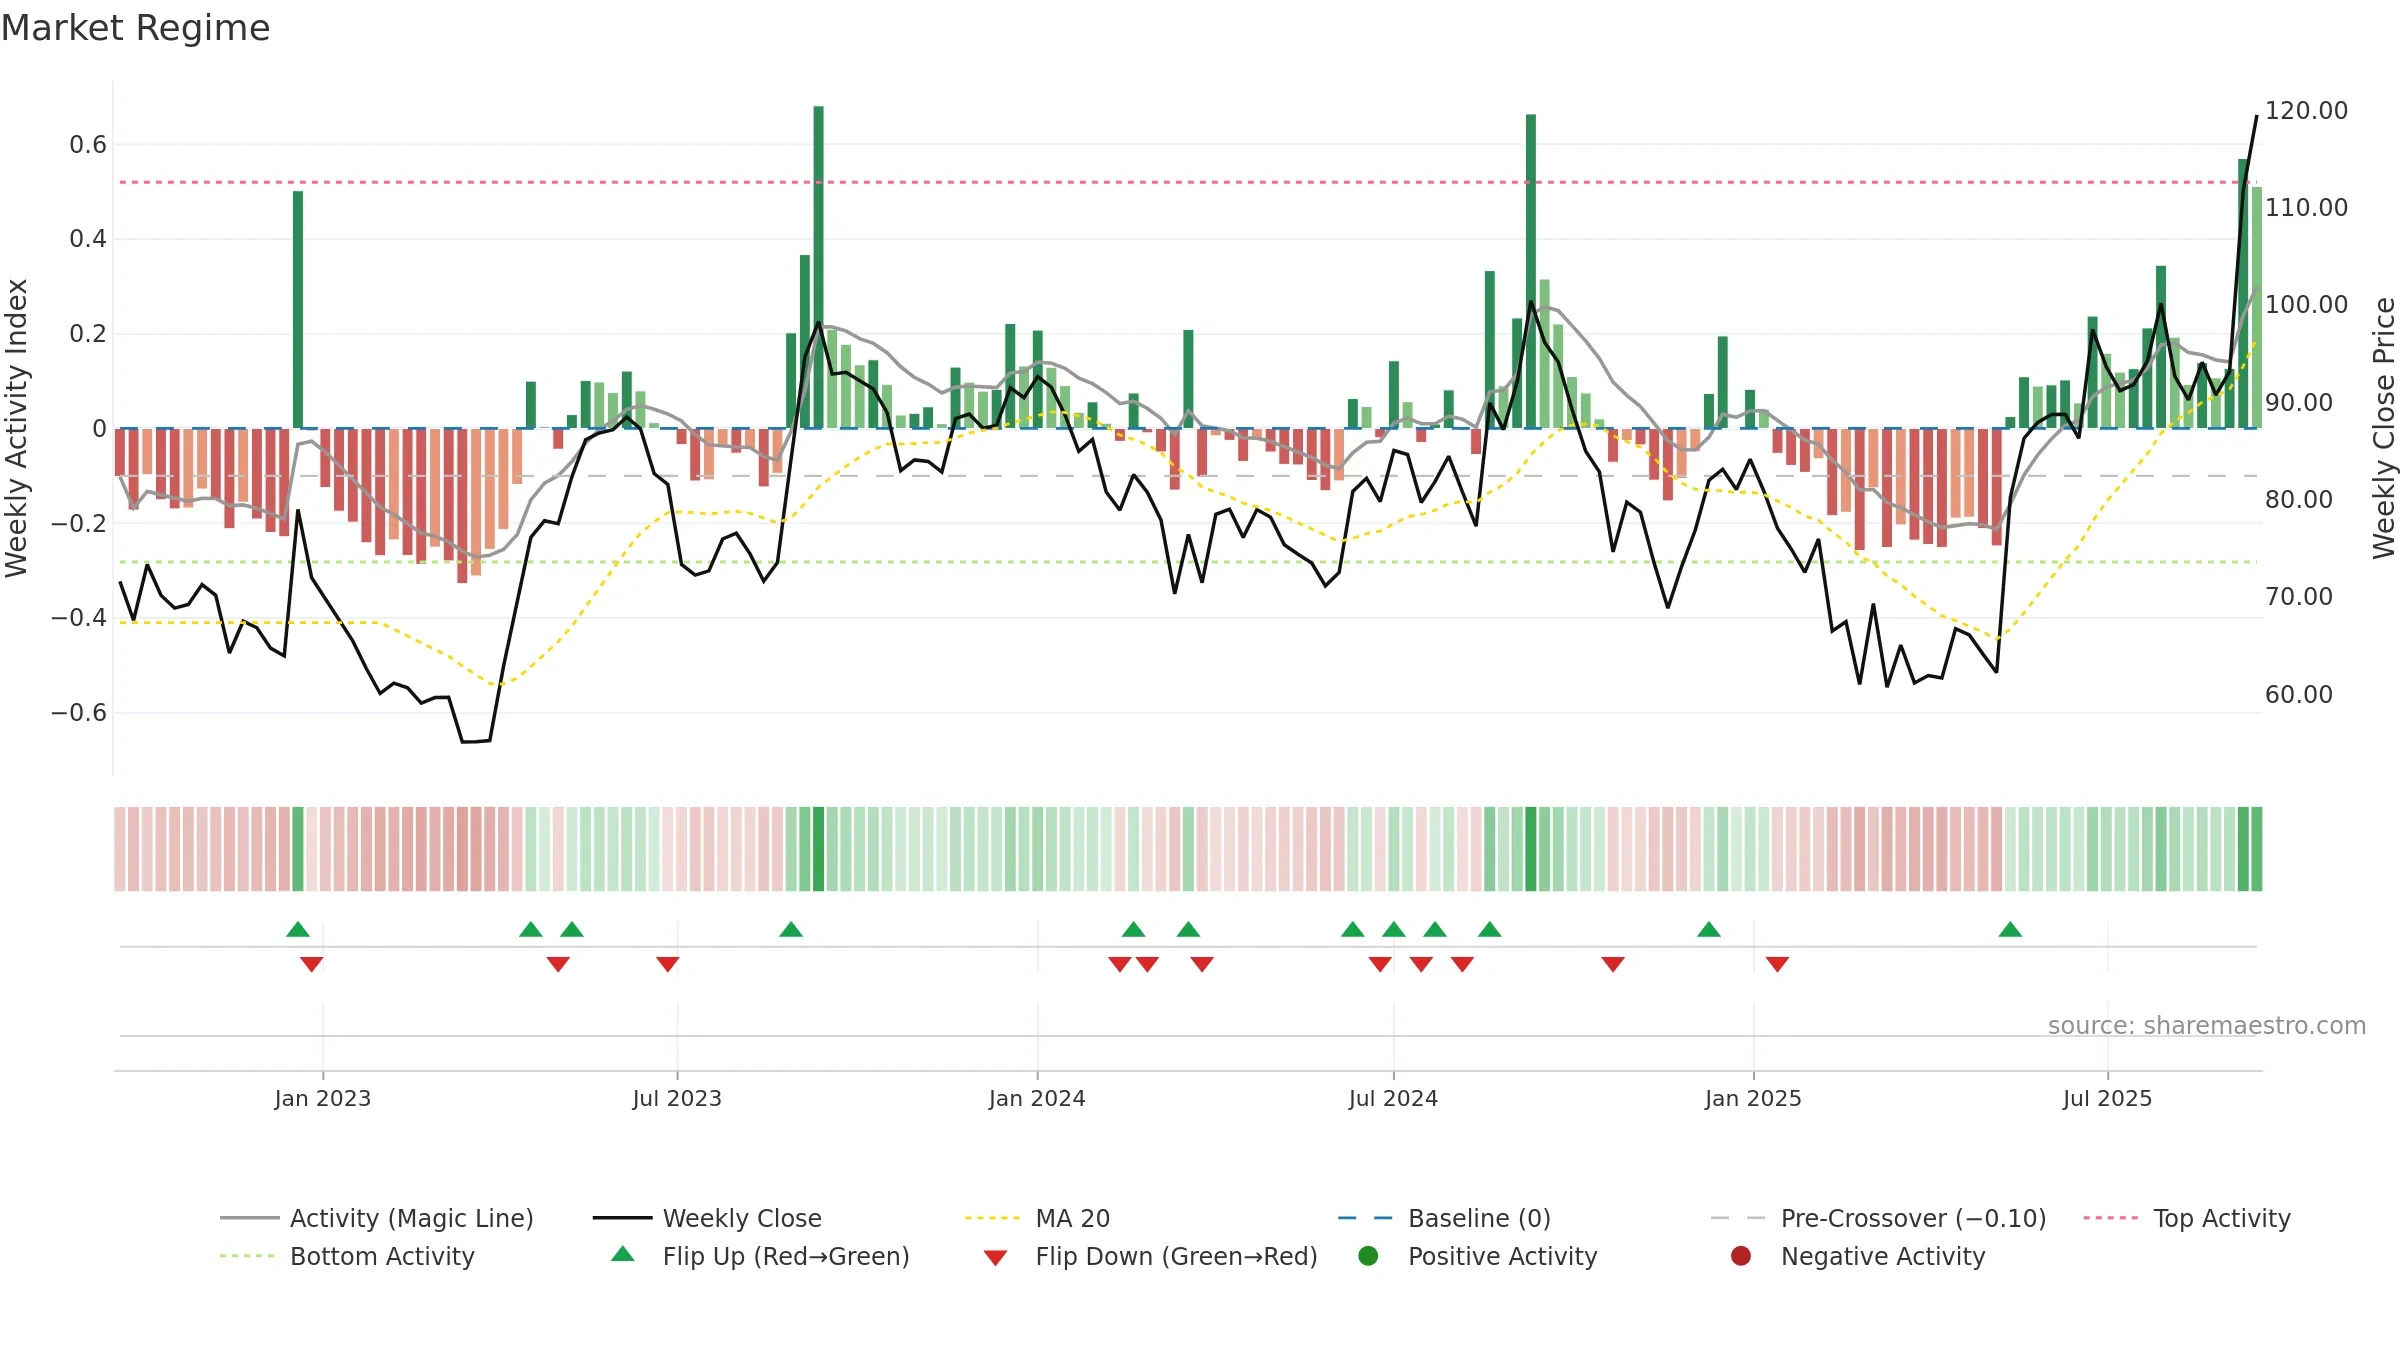Screen dimensions: 2400x1350
Task: Click the flip-up marker just before Jan 2025
Action: (x=1709, y=929)
